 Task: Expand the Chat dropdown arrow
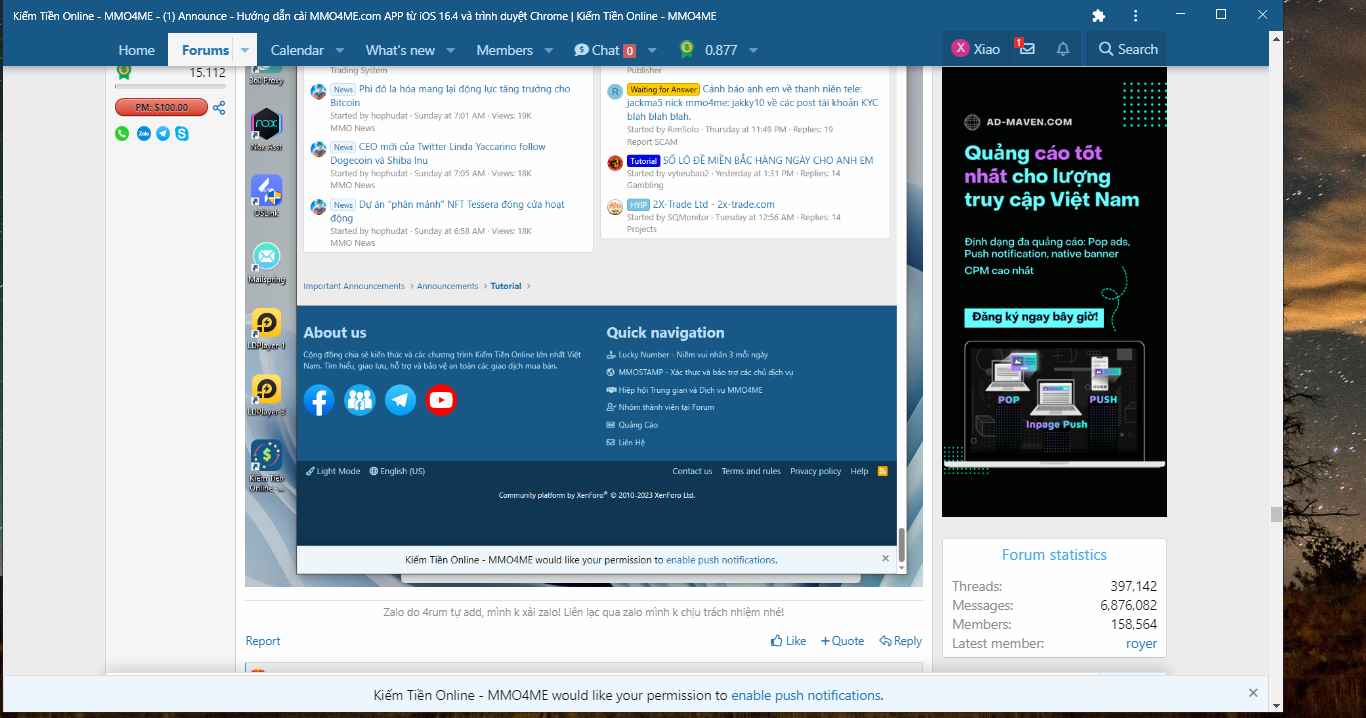[x=653, y=50]
